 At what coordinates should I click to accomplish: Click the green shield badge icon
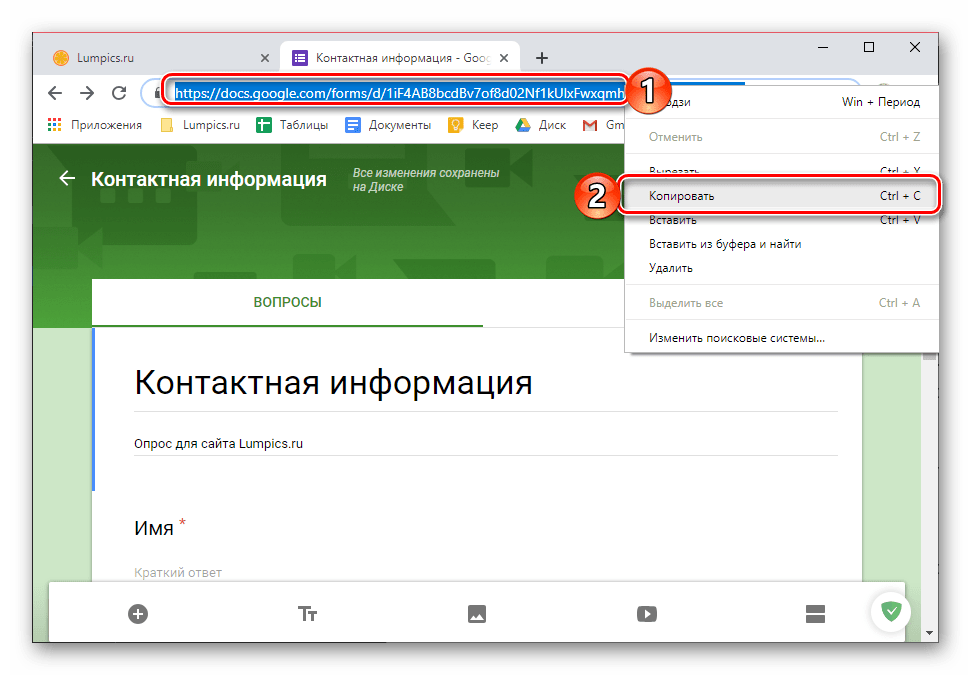[x=891, y=612]
